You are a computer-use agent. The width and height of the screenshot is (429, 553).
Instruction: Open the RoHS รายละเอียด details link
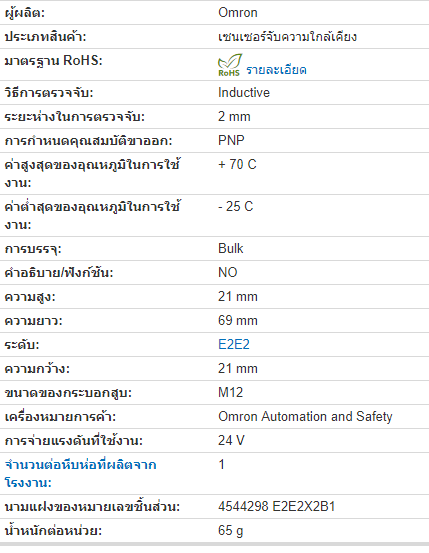(x=276, y=69)
